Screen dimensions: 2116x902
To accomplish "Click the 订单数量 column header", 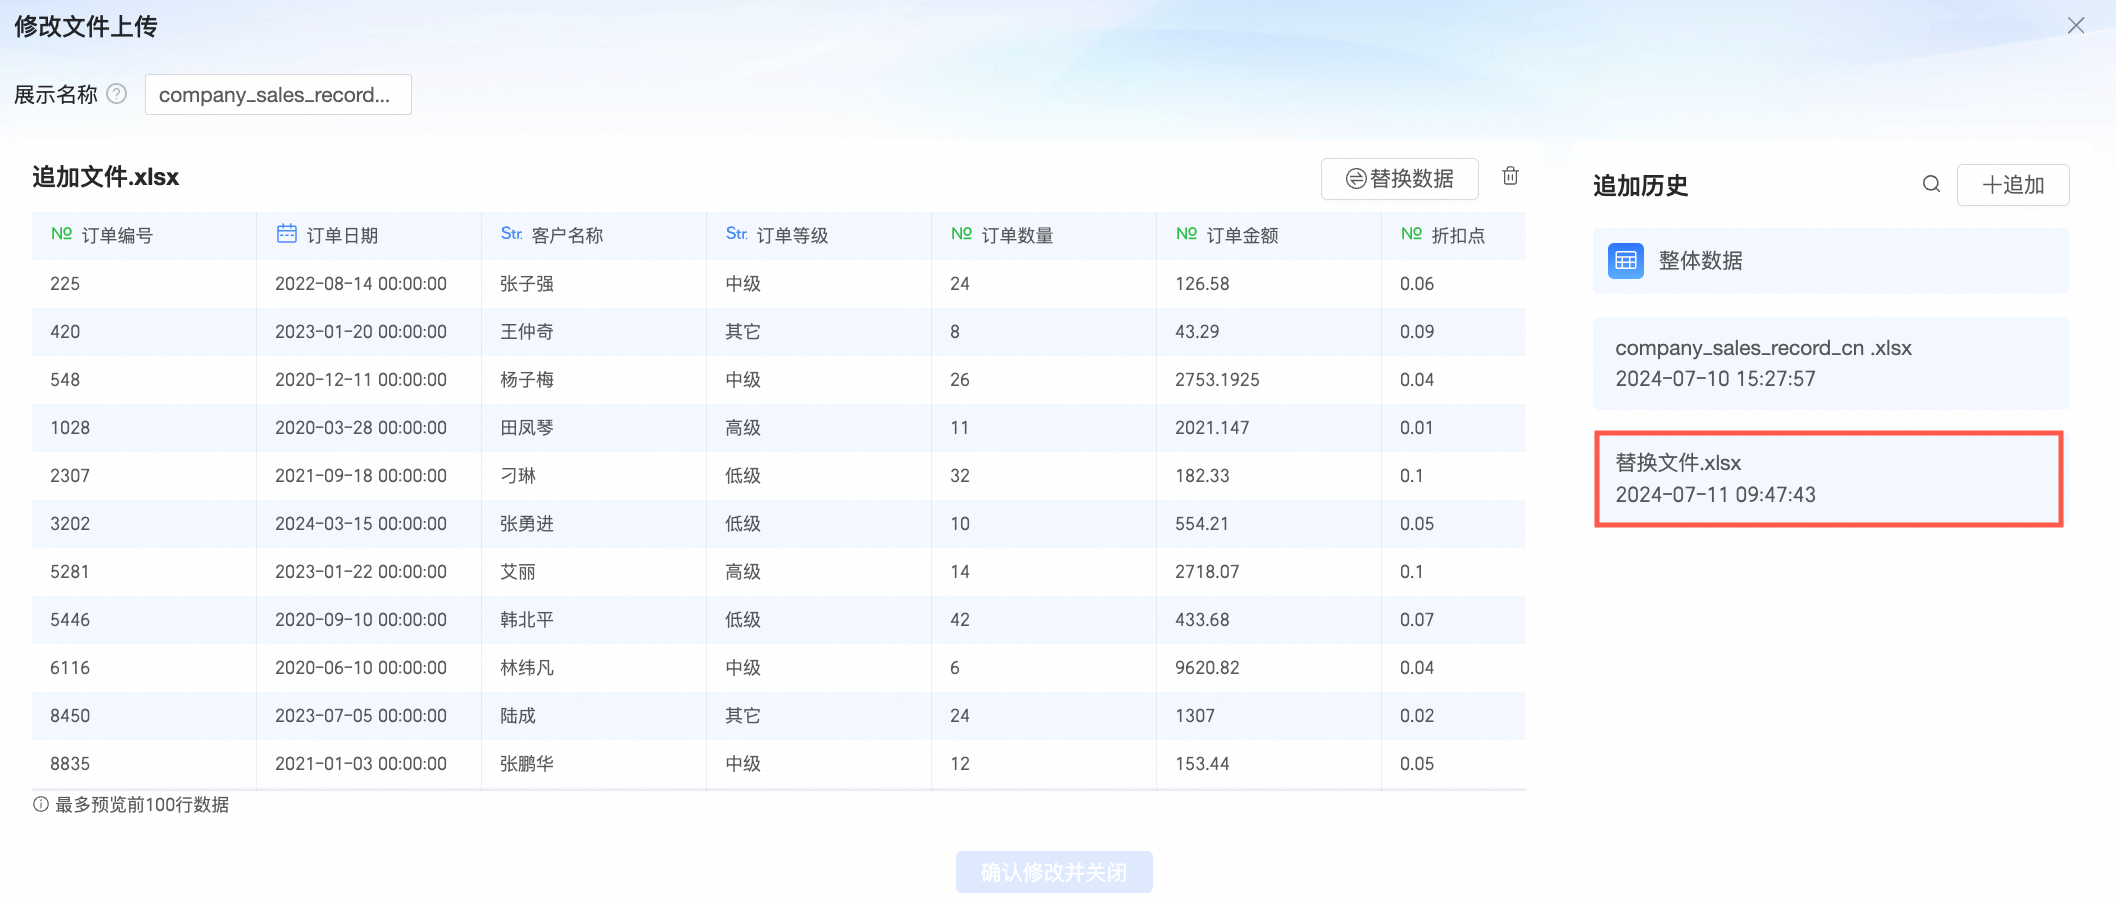I will (1044, 236).
